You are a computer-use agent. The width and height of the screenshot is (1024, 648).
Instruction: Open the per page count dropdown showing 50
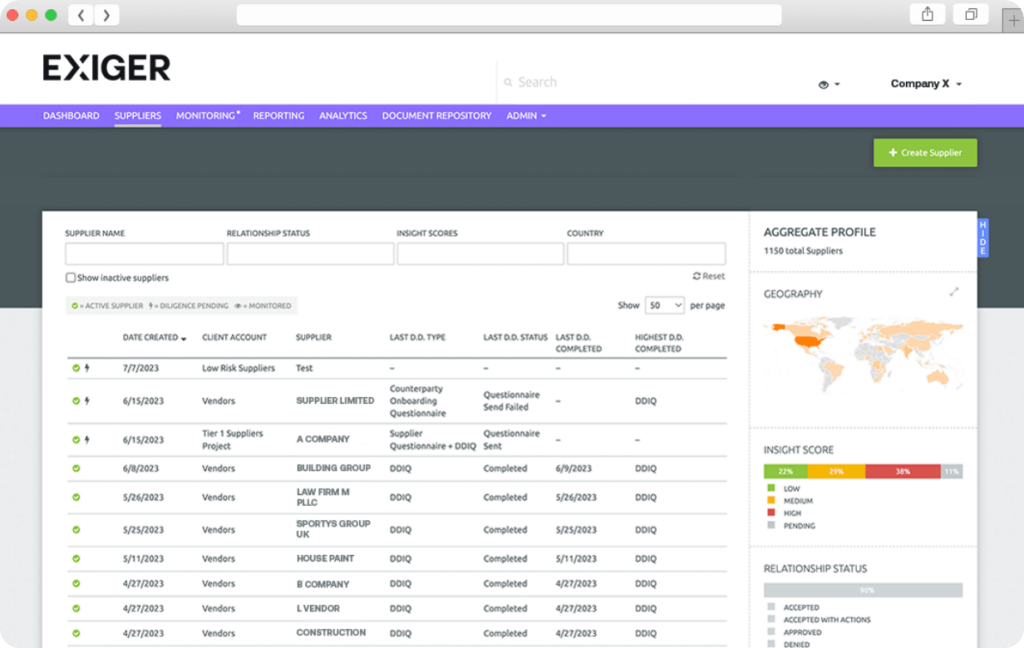pyautogui.click(x=664, y=305)
